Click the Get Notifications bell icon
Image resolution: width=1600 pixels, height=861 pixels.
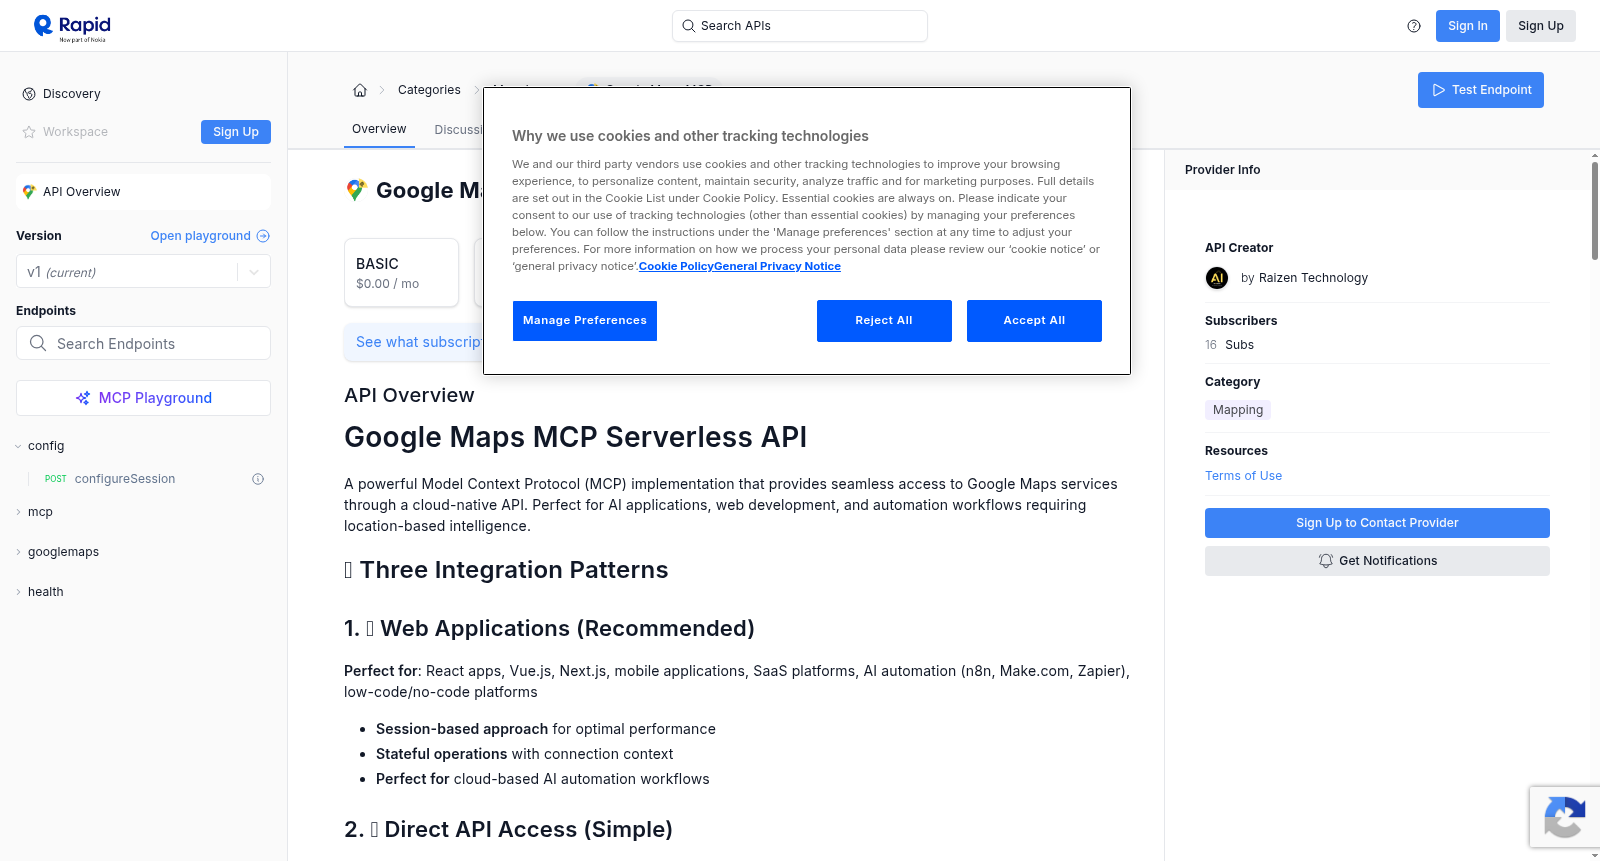click(x=1326, y=561)
